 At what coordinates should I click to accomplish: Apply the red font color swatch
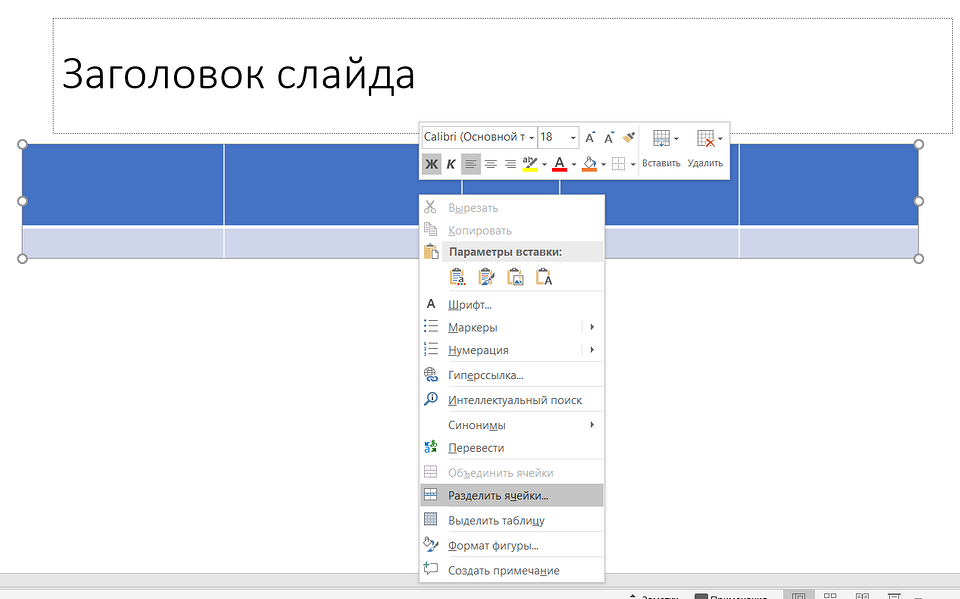click(560, 164)
